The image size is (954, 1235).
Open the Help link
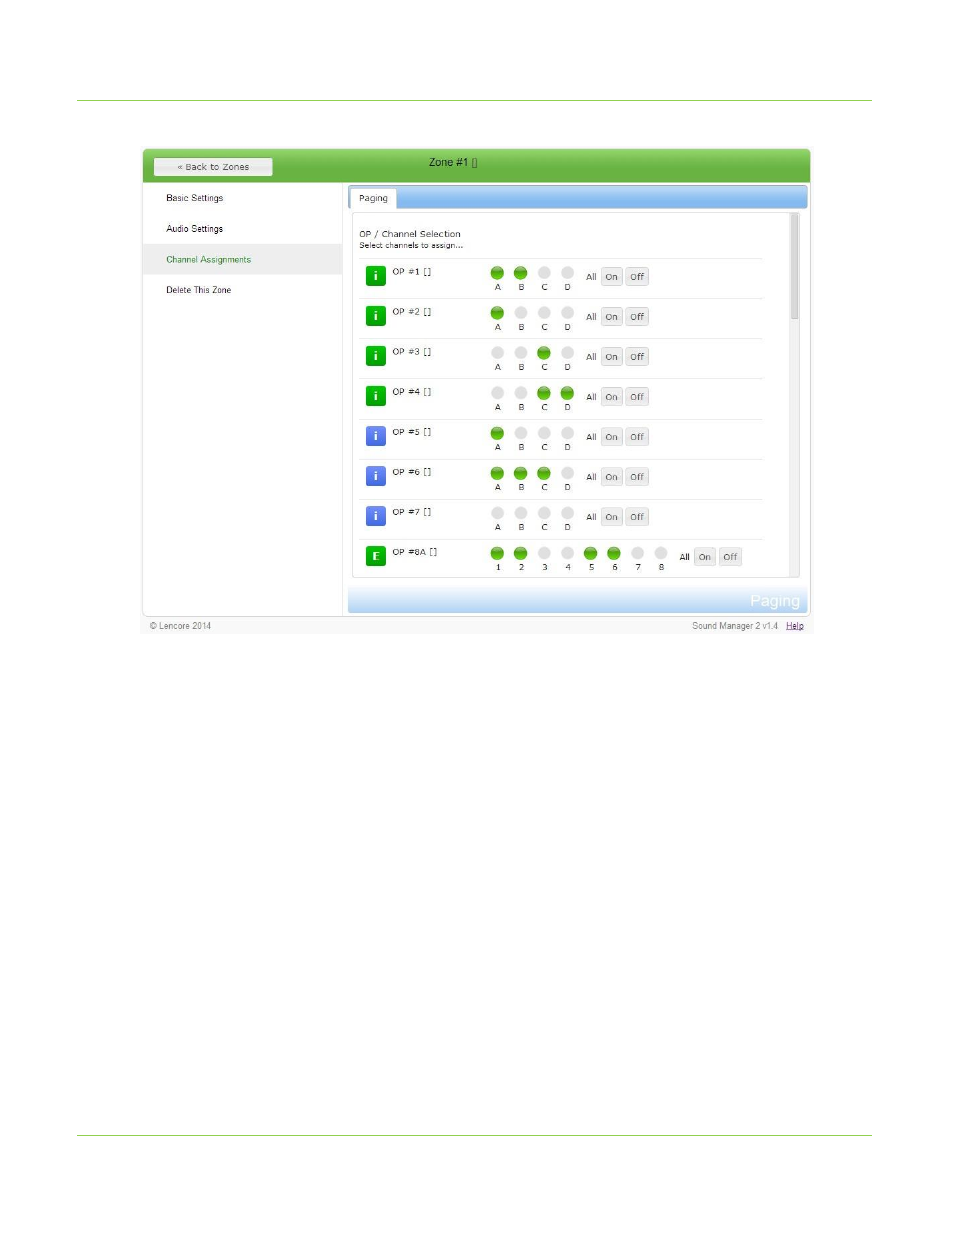[795, 626]
